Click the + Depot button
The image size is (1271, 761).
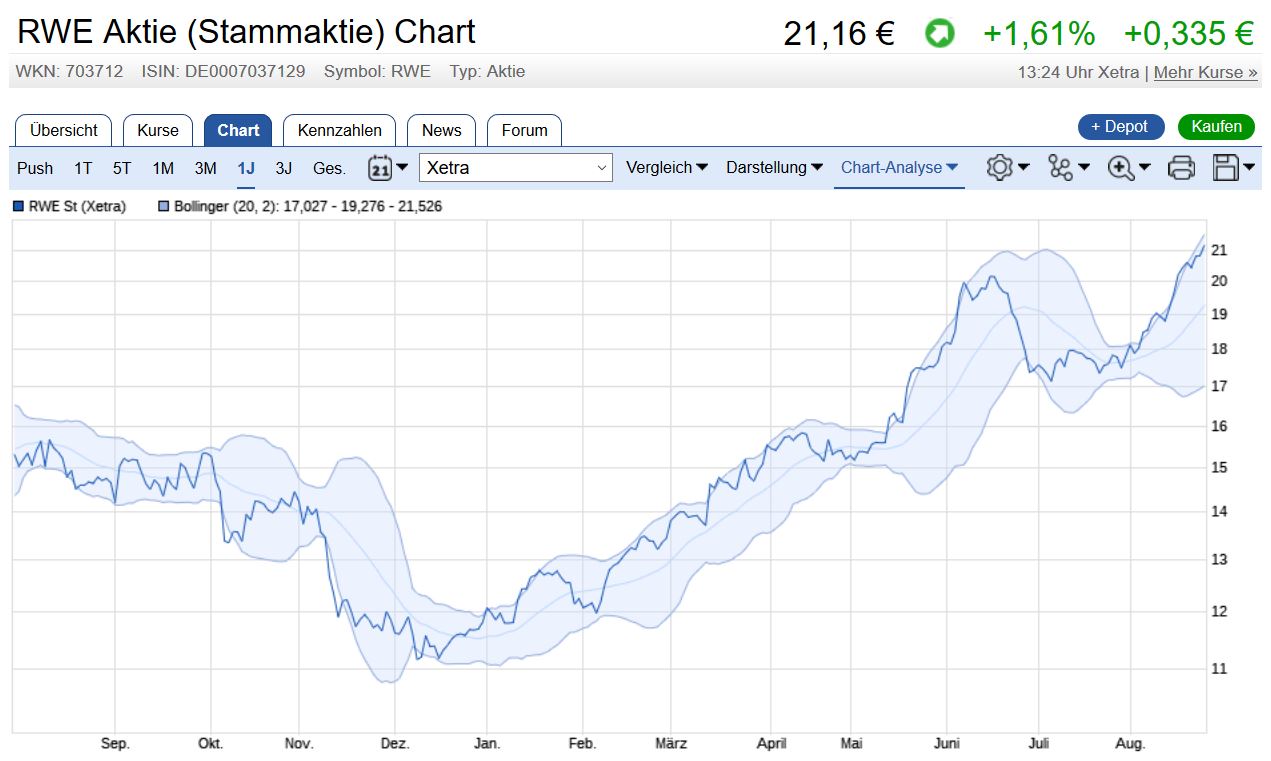[1120, 127]
